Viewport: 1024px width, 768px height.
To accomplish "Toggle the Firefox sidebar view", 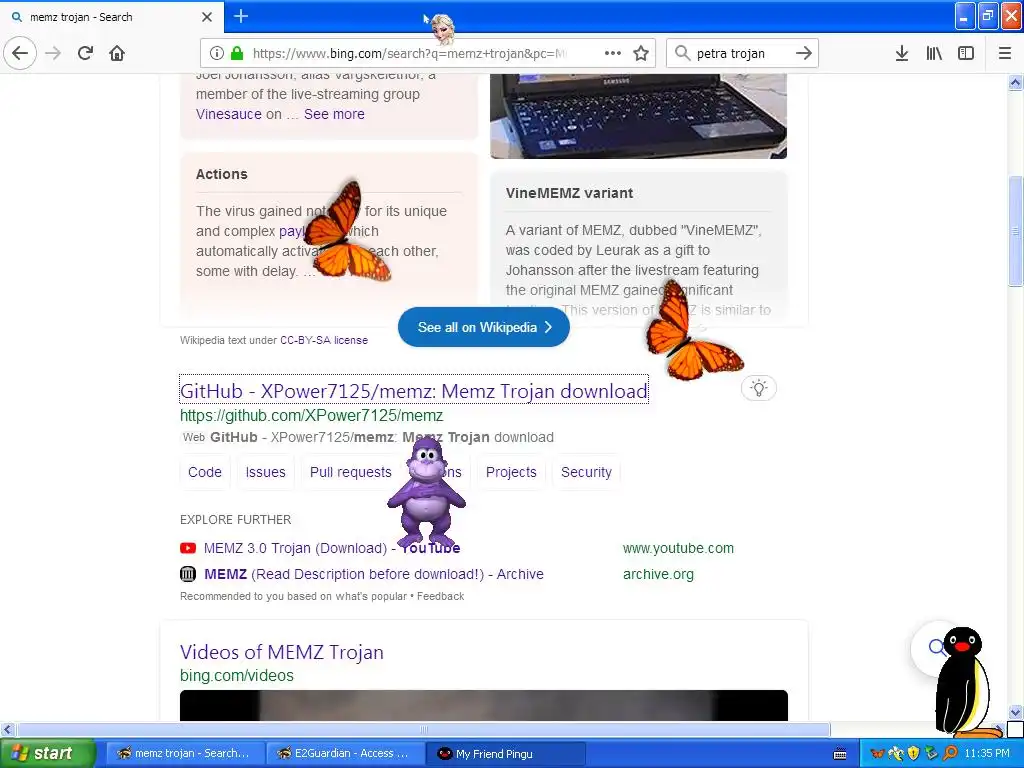I will 966,53.
